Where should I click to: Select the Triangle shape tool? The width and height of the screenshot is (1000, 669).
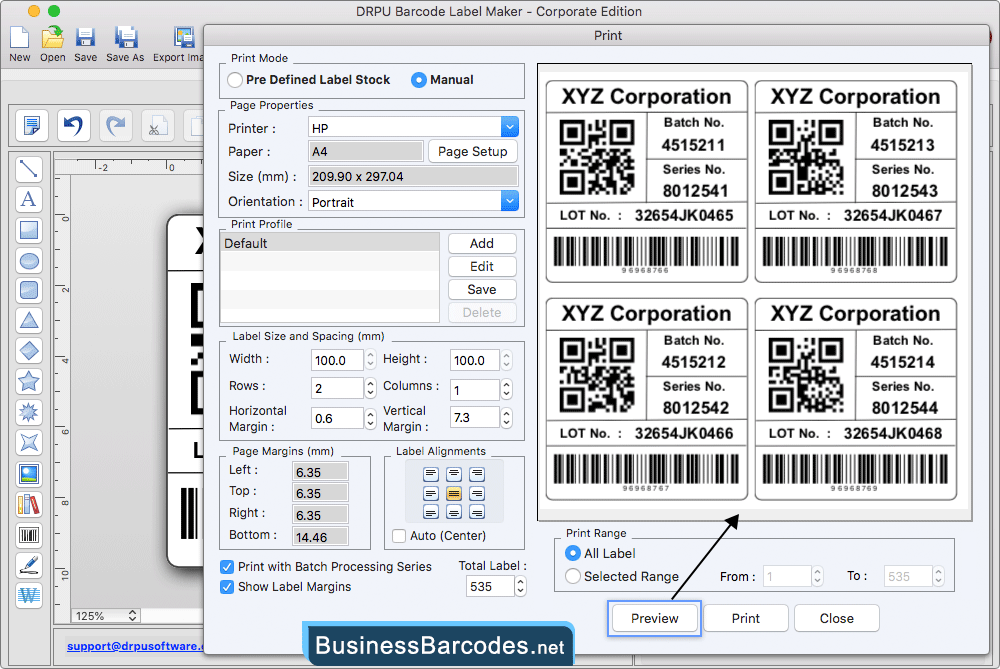point(29,320)
